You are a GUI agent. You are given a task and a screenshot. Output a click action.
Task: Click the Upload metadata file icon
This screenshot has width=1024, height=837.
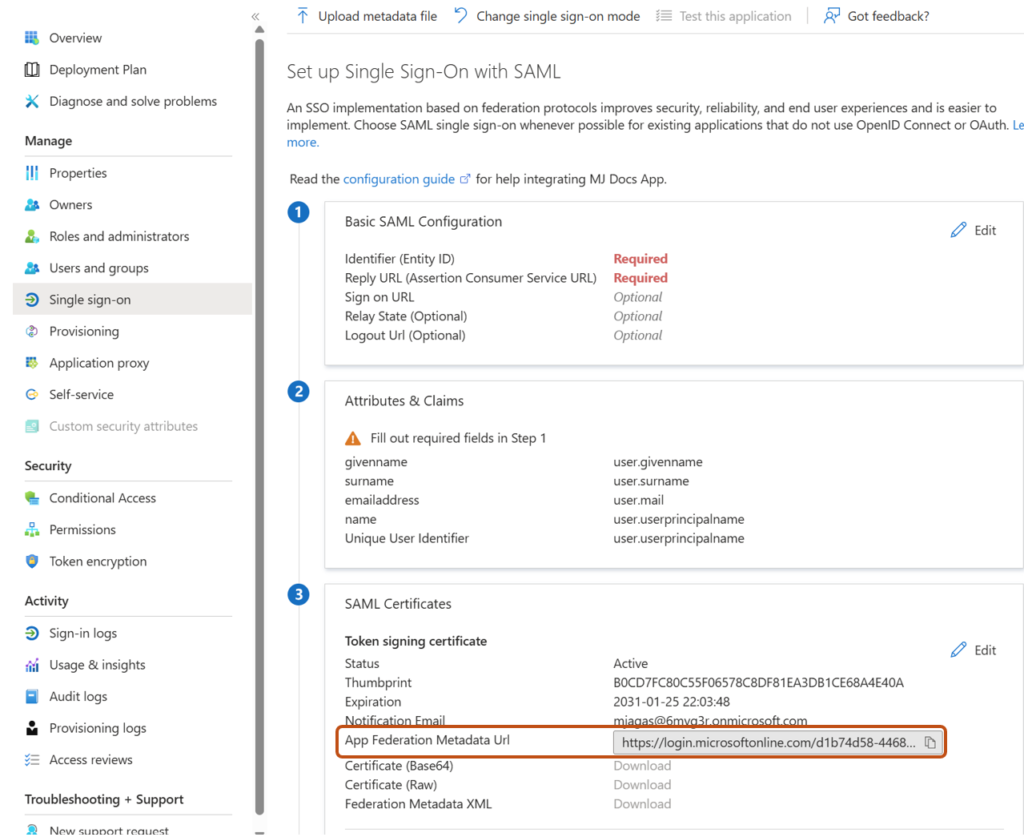tap(303, 16)
